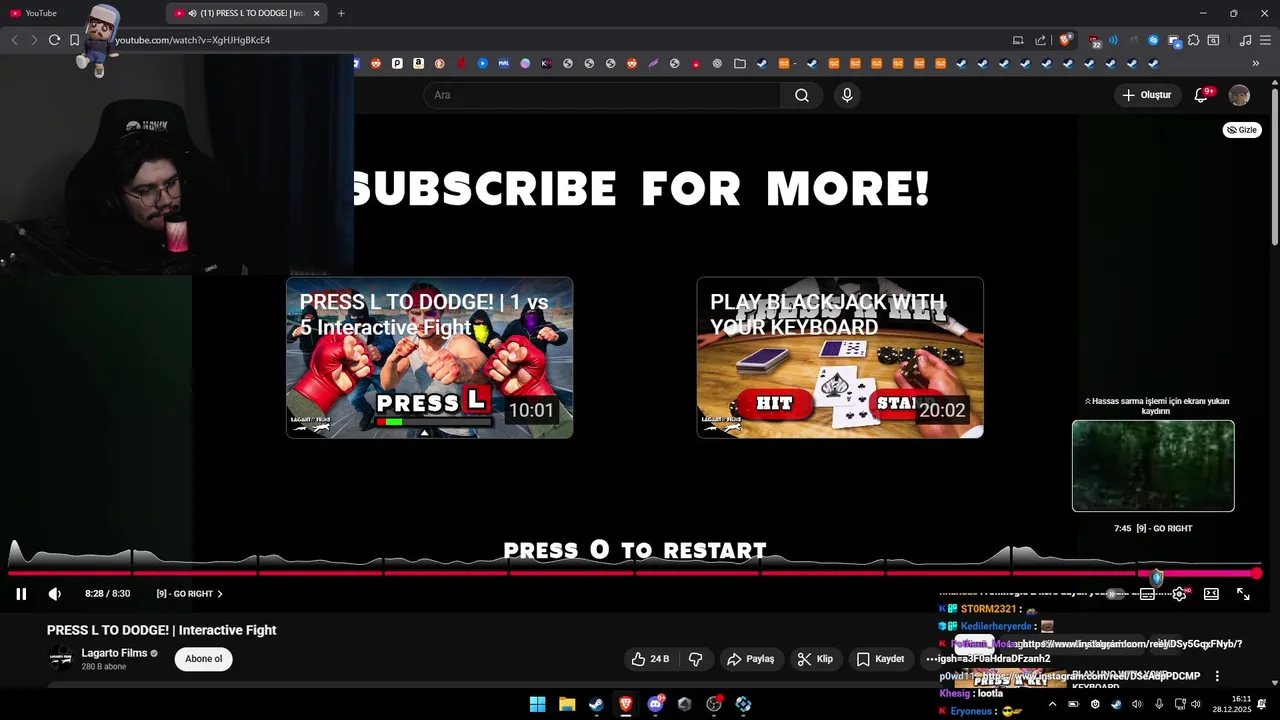1280x720 pixels.
Task: Click the '280 B abone' subscriber count
Action: coord(104,666)
